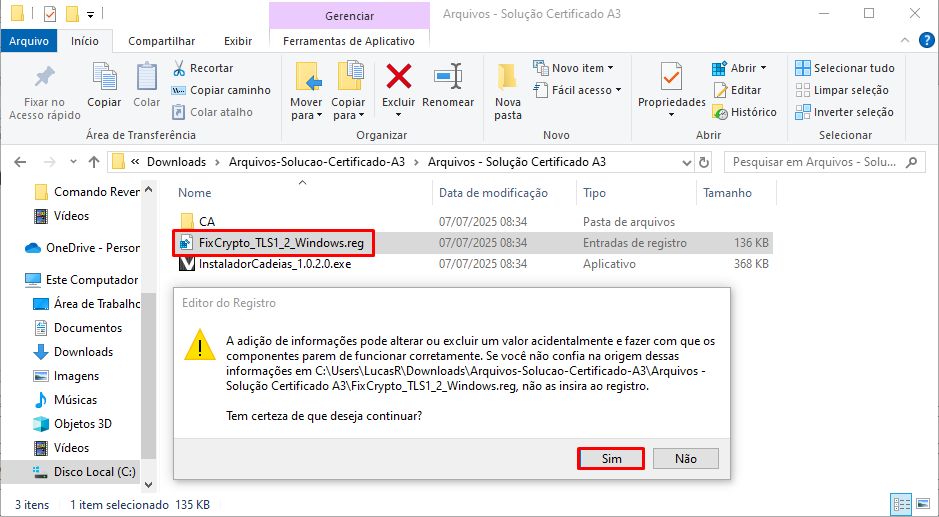939x517 pixels.
Task: Click the Renomear rename icon
Action: point(448,78)
